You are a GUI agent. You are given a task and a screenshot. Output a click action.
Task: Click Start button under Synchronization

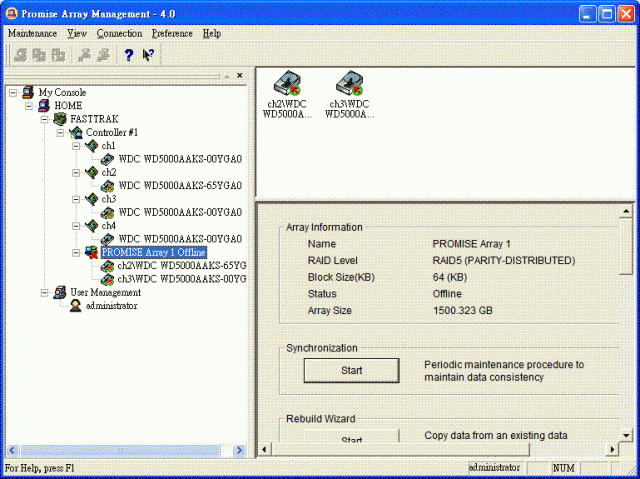(x=351, y=370)
